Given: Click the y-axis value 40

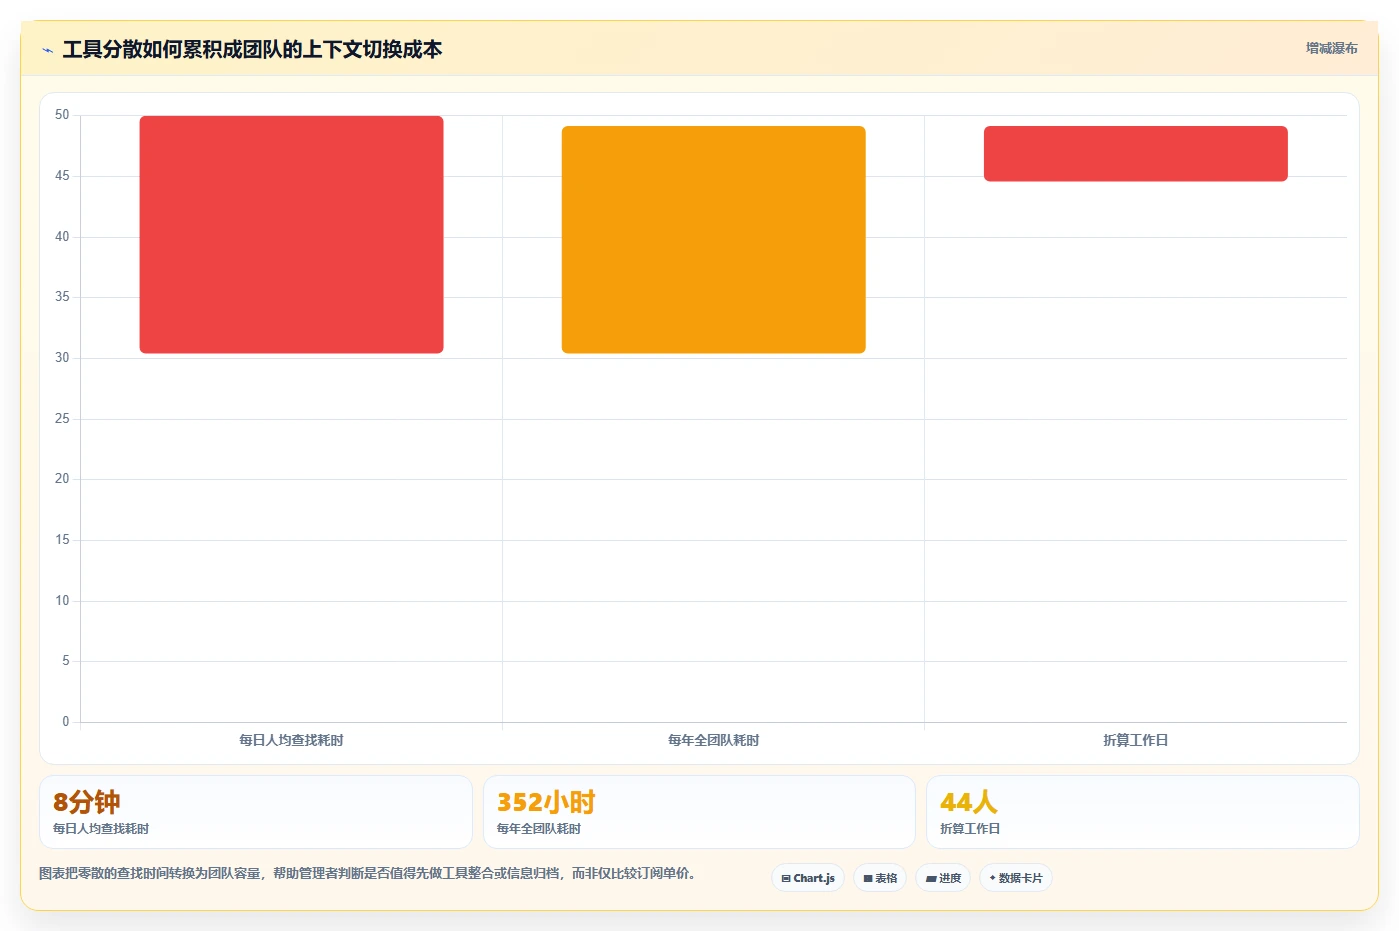Looking at the screenshot, I should click(62, 237).
